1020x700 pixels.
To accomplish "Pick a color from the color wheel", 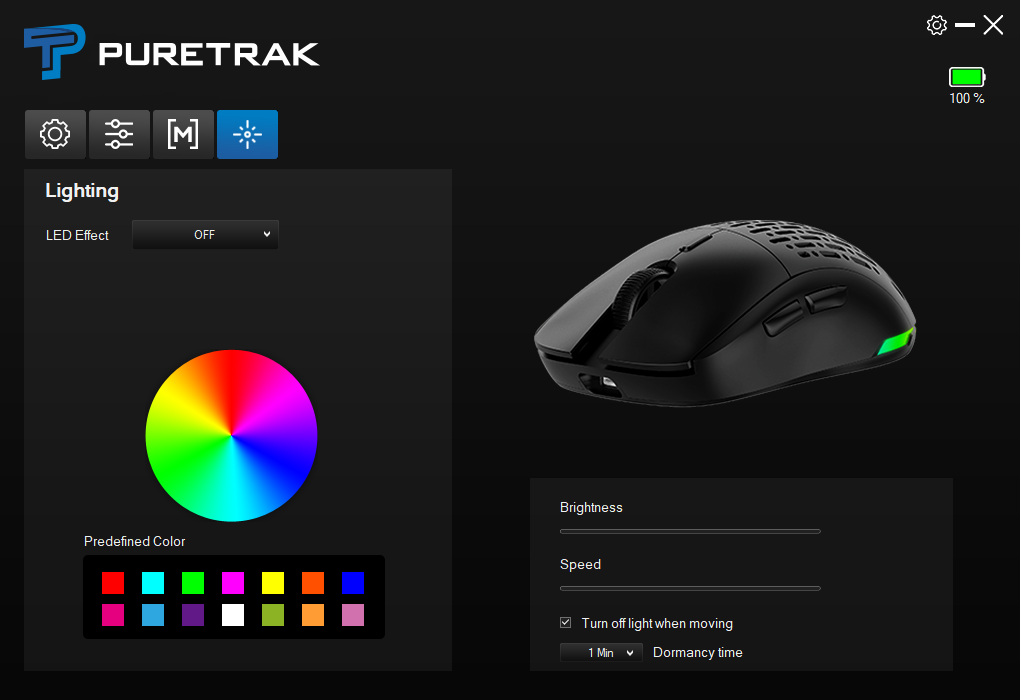I will 232,435.
